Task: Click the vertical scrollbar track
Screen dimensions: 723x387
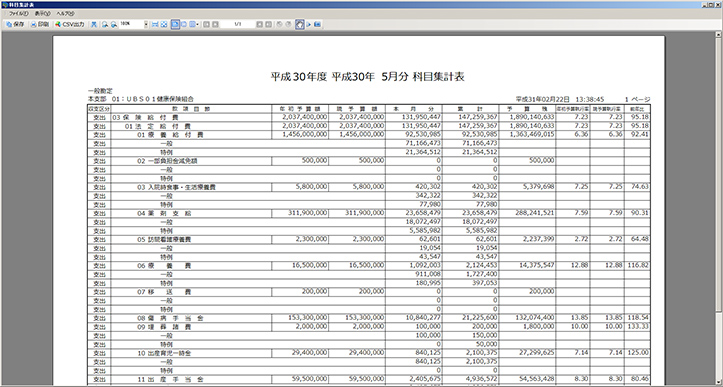Action: pyautogui.click(x=719, y=346)
